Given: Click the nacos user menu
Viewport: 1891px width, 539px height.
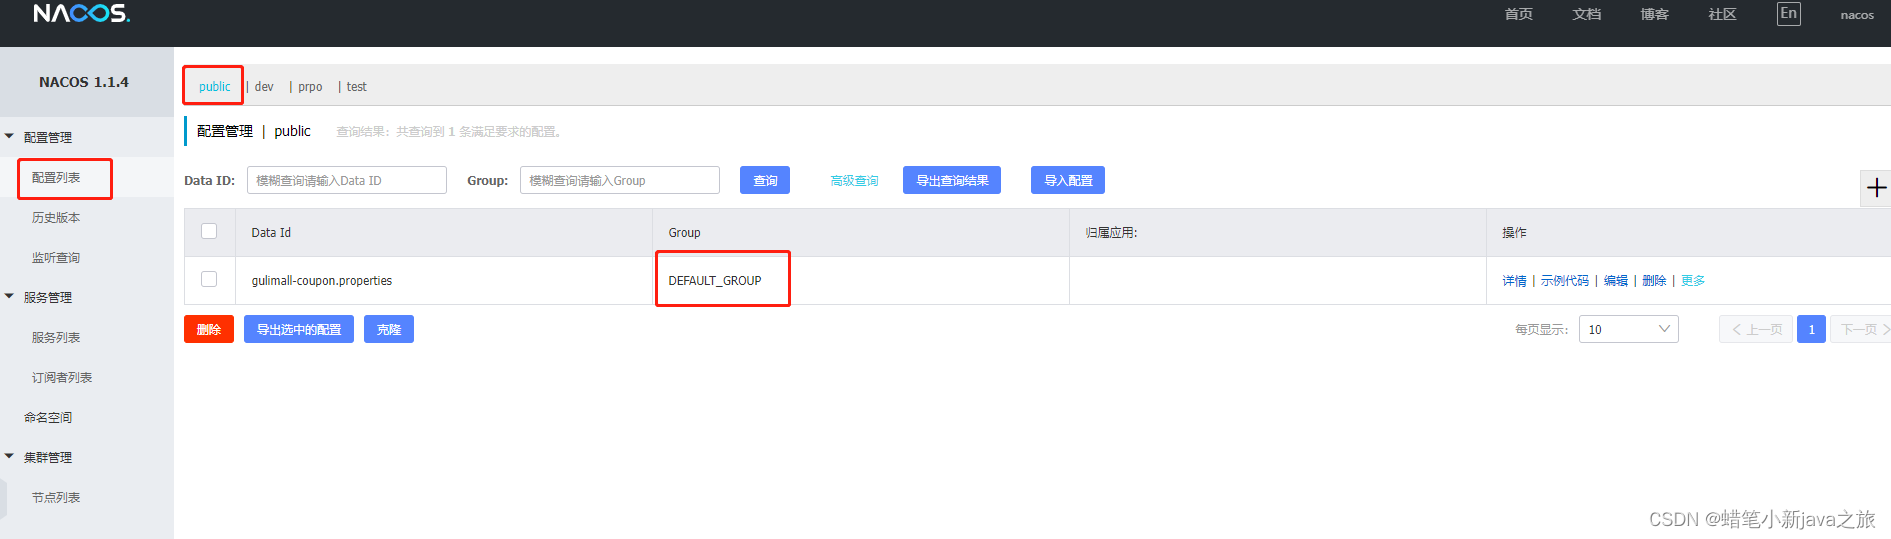Looking at the screenshot, I should coord(1857,15).
